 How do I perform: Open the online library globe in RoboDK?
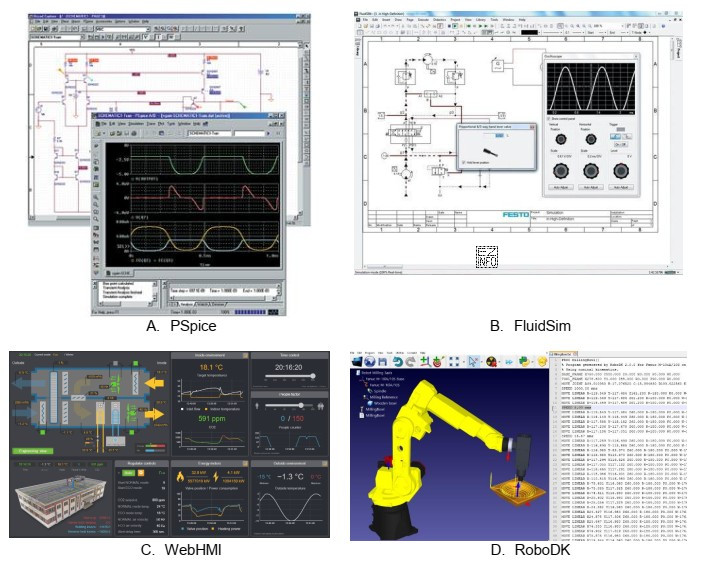370,361
